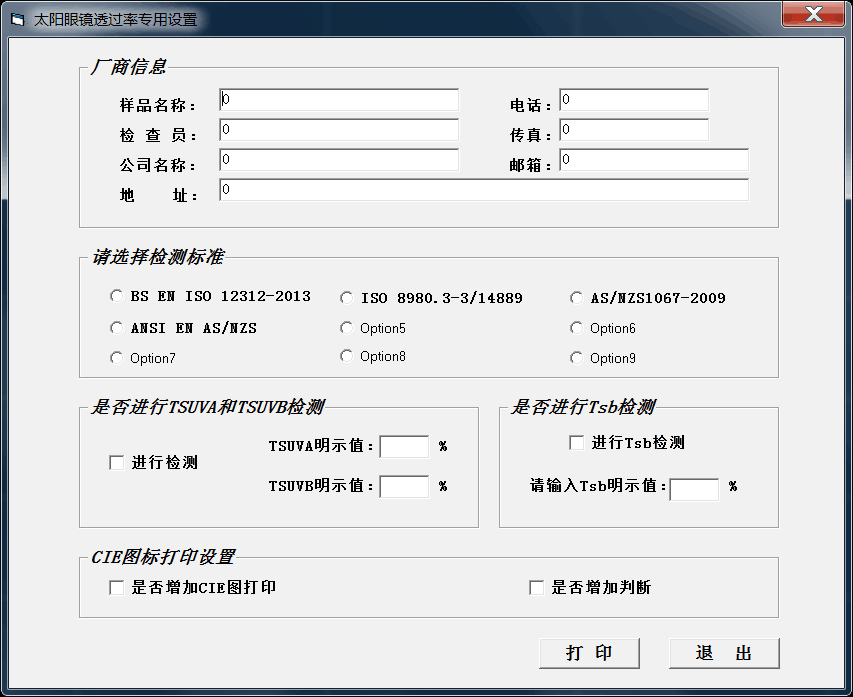Viewport: 853px width, 697px height.
Task: Select the 地址 text field
Action: 484,190
